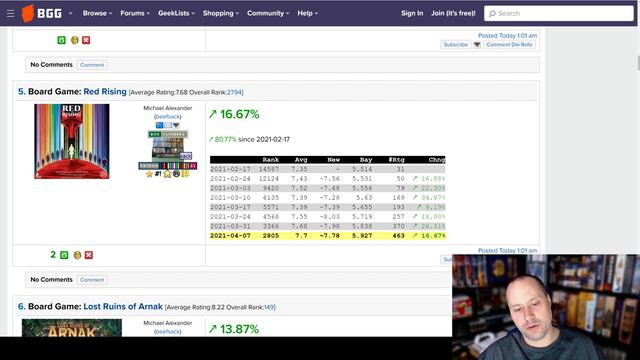Viewport: 640px width, 360px height.
Task: Click the page scrollbar thumb
Action: point(638,63)
